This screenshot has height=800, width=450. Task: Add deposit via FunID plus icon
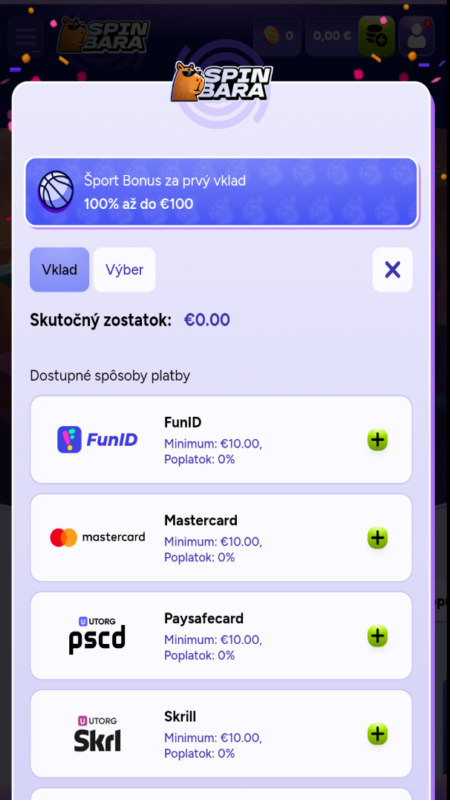(378, 440)
